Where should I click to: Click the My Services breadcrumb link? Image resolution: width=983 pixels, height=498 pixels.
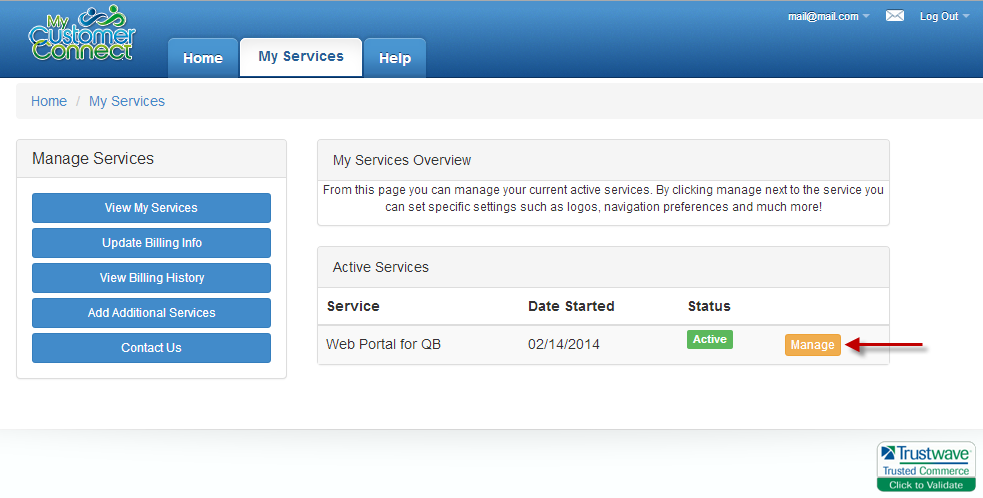127,101
